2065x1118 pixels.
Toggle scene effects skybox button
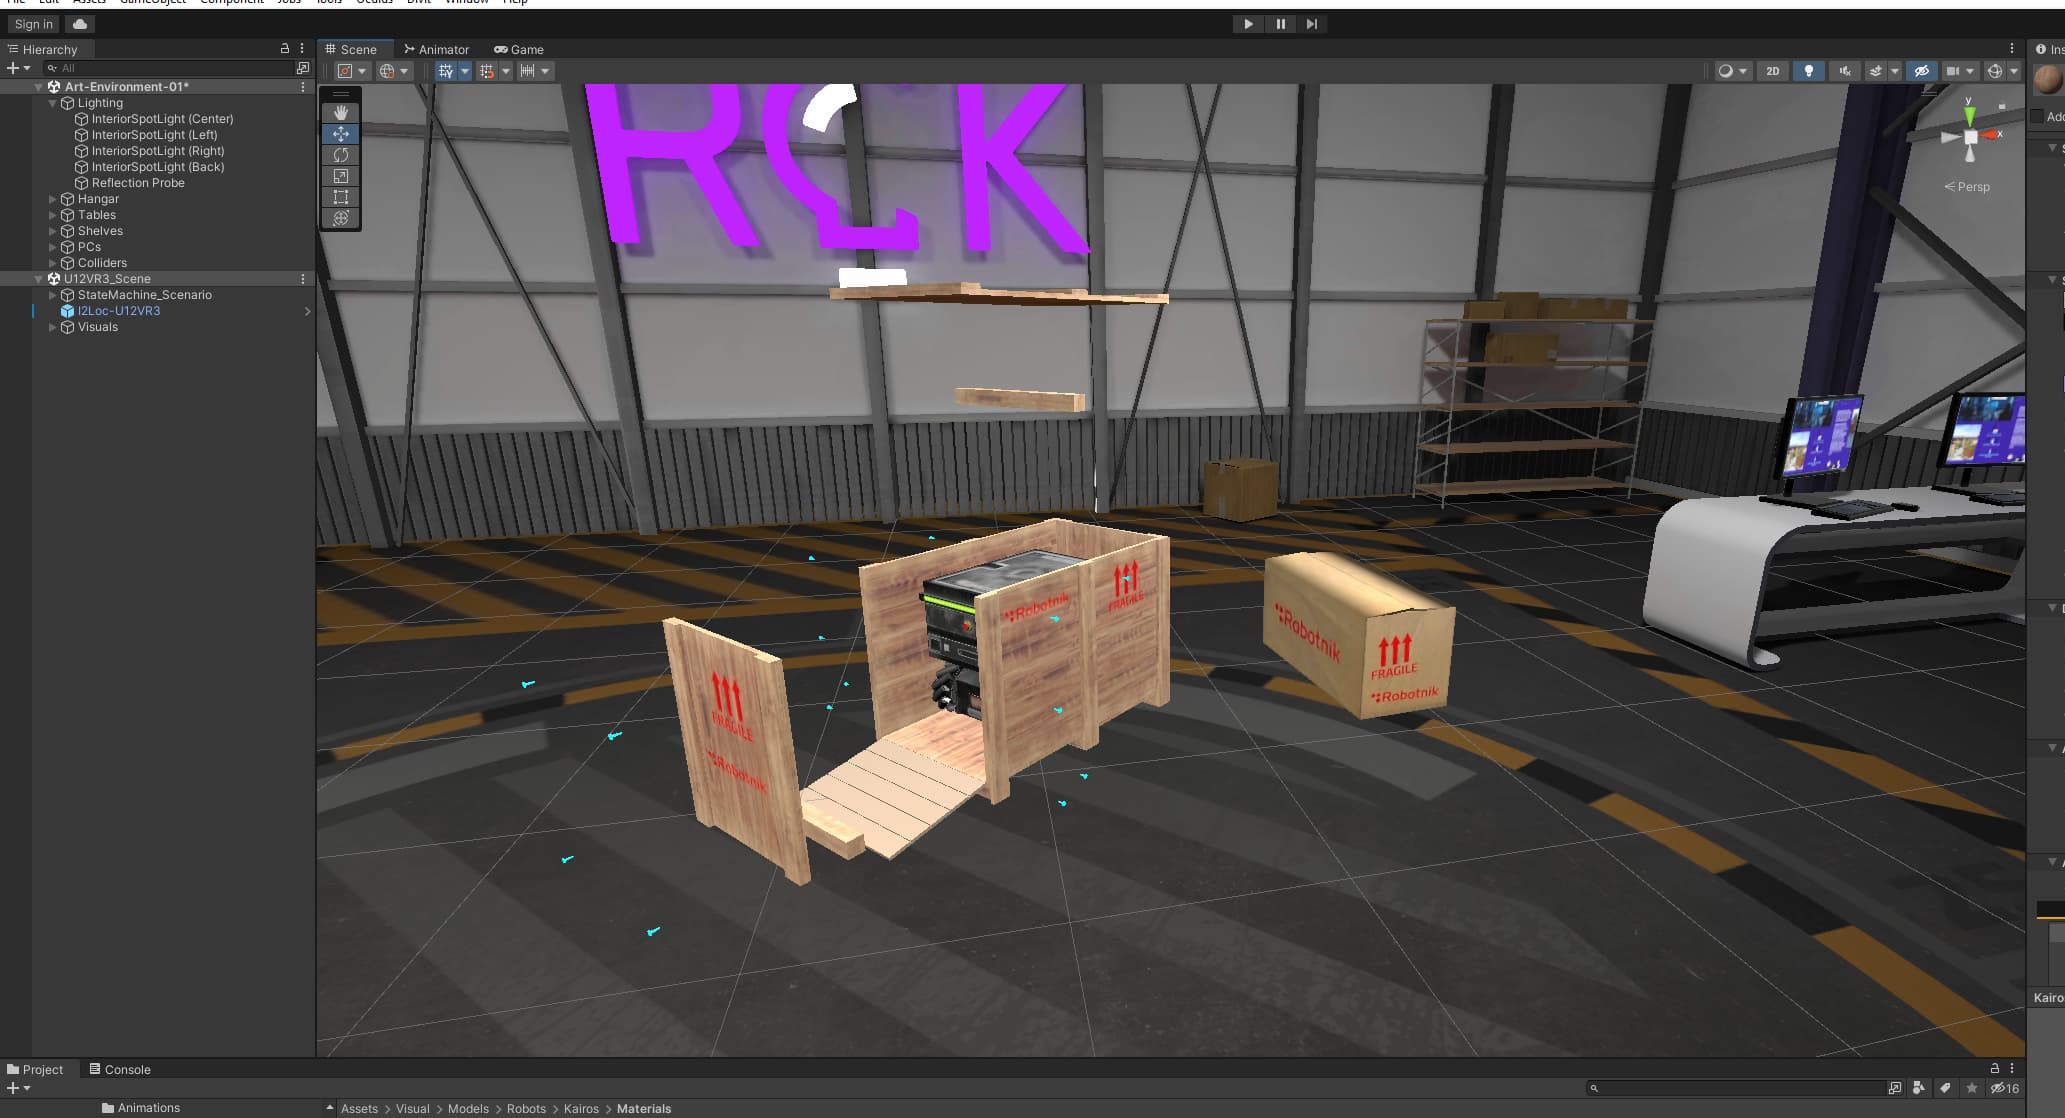click(1876, 71)
